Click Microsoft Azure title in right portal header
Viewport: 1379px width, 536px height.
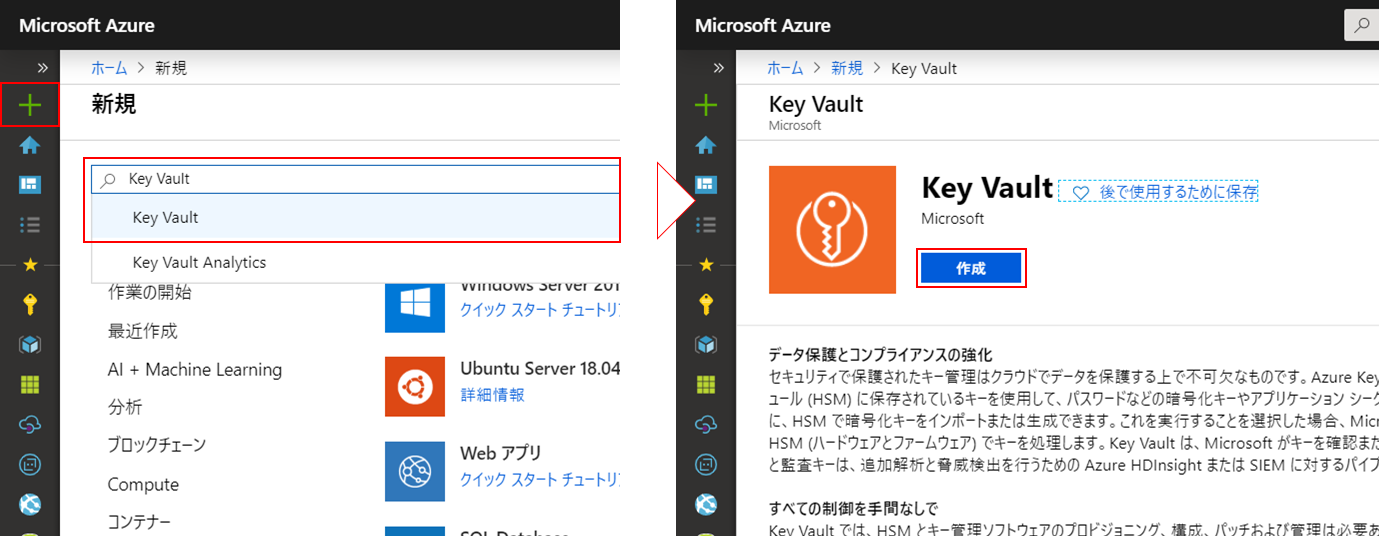click(763, 25)
